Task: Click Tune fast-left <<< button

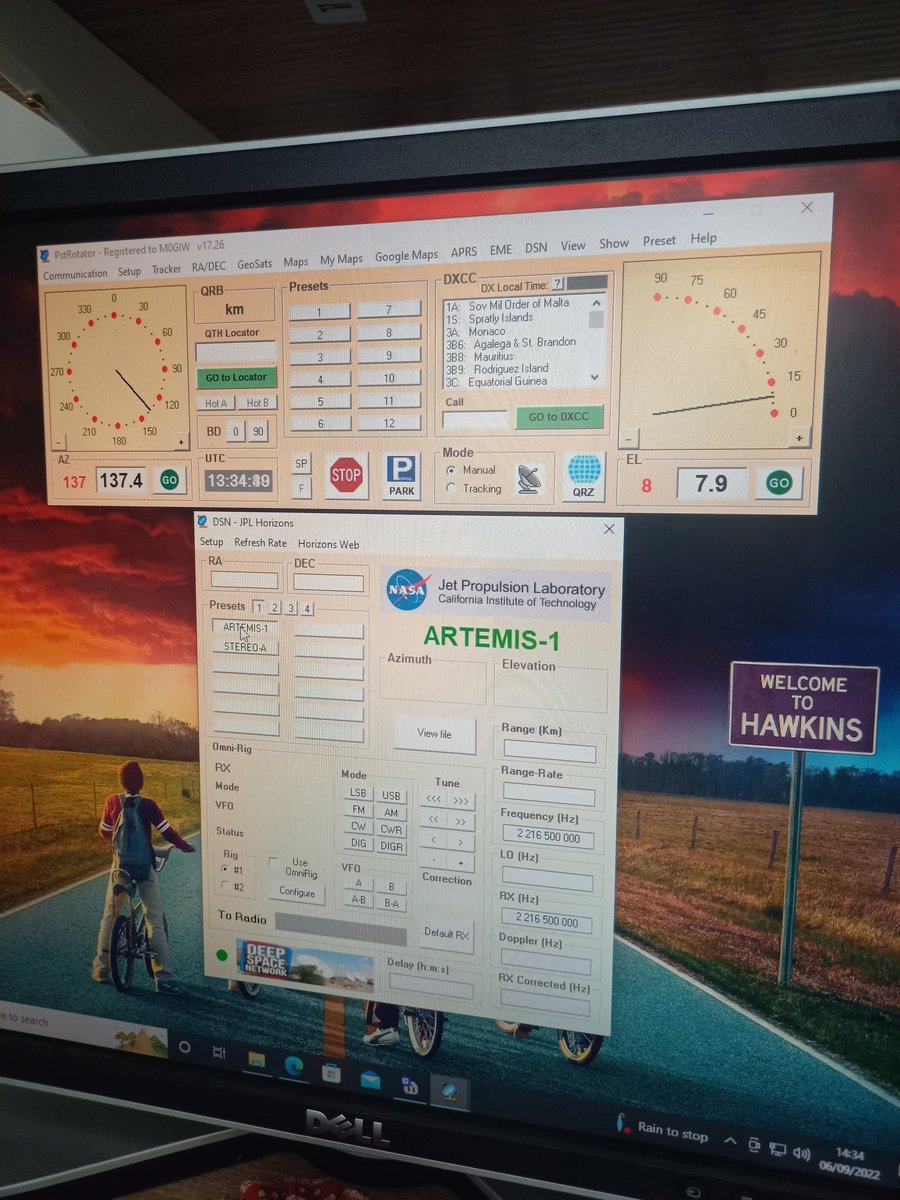Action: 434,800
